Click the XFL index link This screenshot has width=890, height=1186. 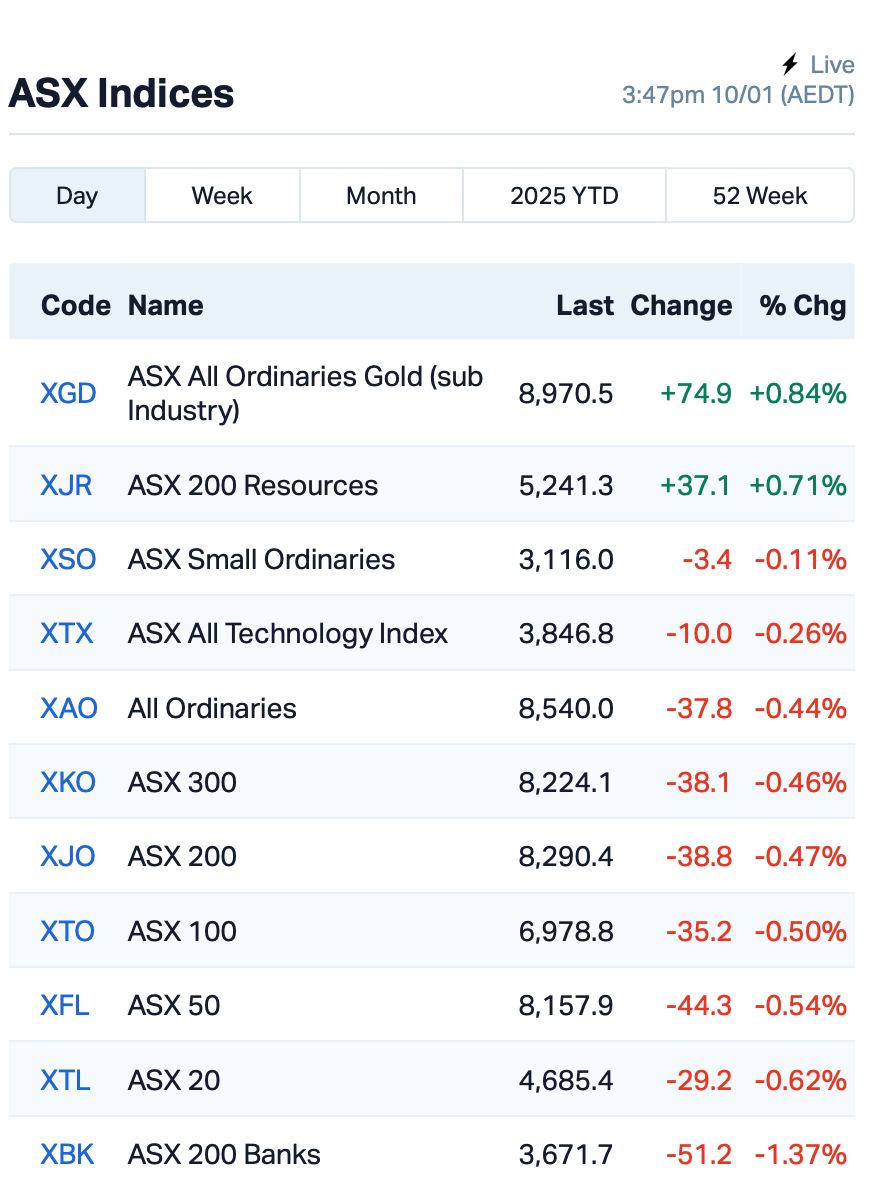64,1005
